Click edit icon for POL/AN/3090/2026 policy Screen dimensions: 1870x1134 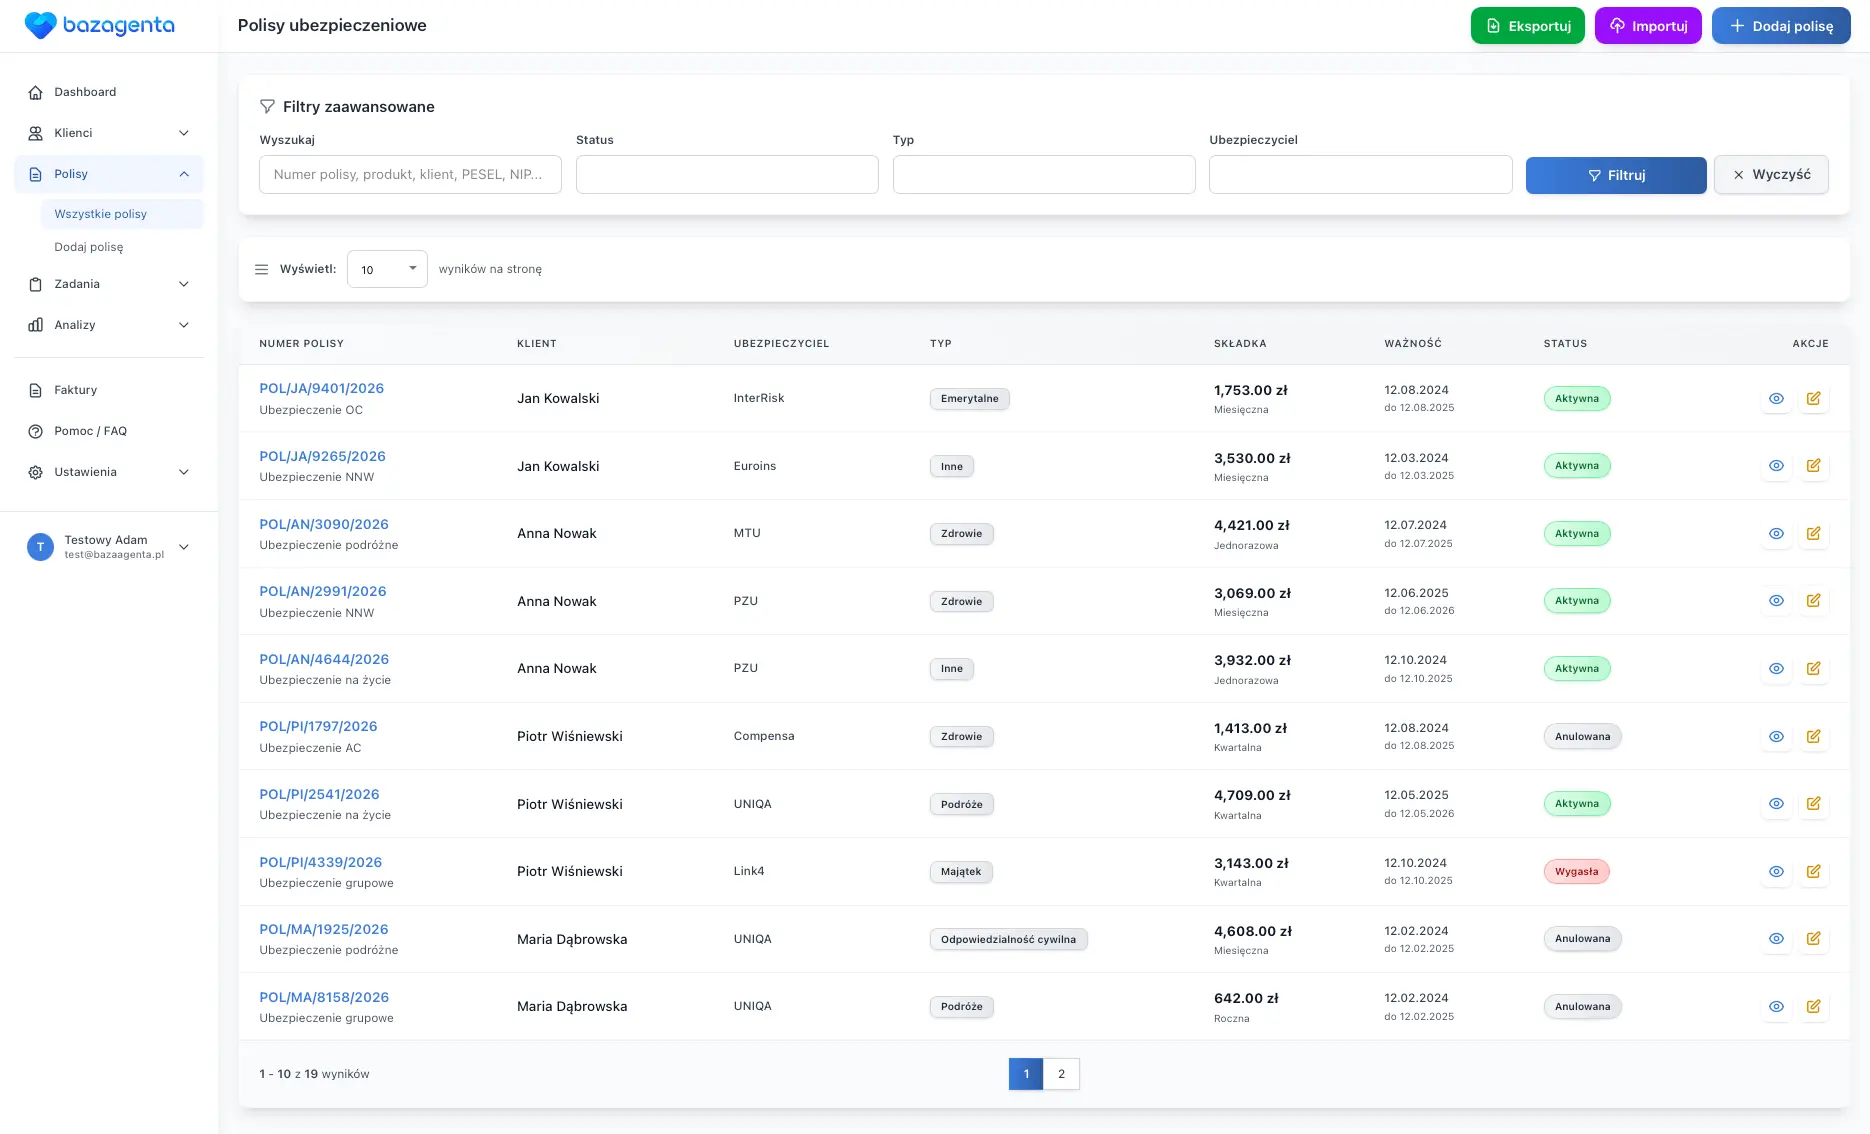click(x=1813, y=533)
